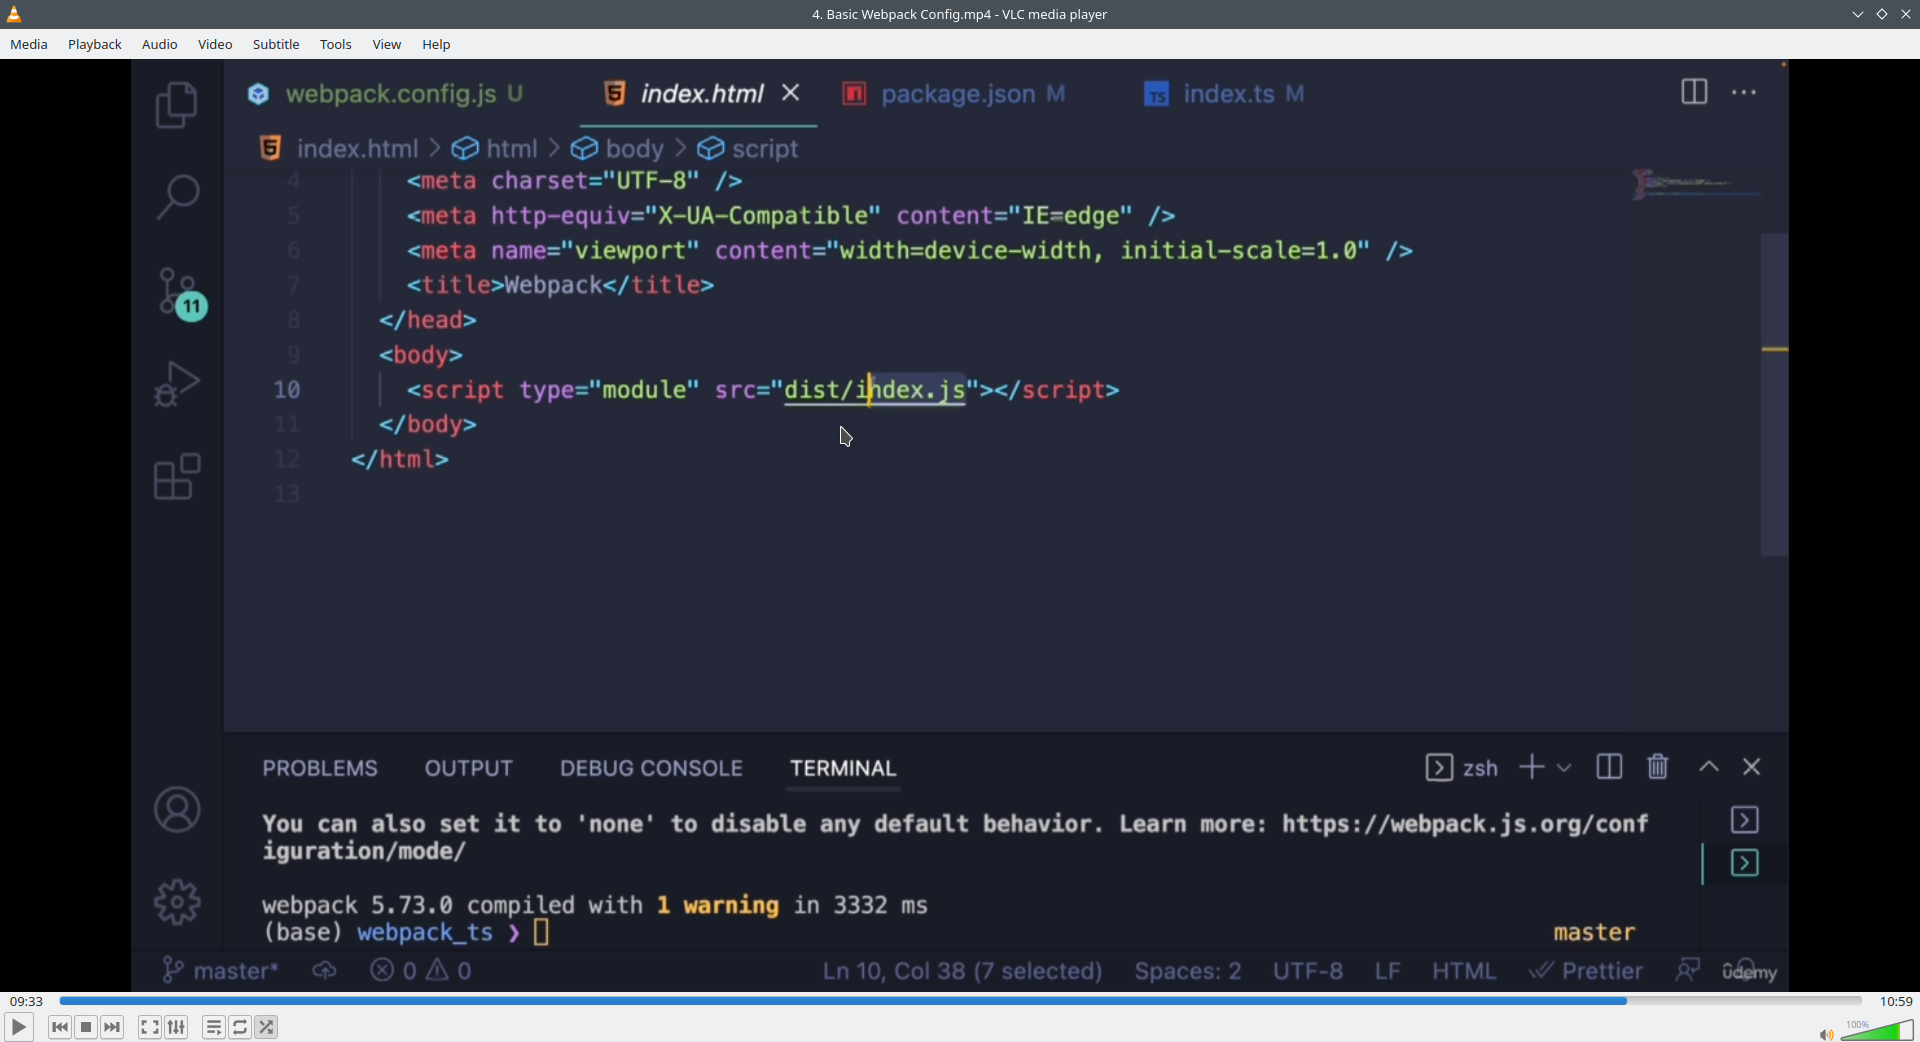Click the synchronize changes cloud icon

[324, 970]
